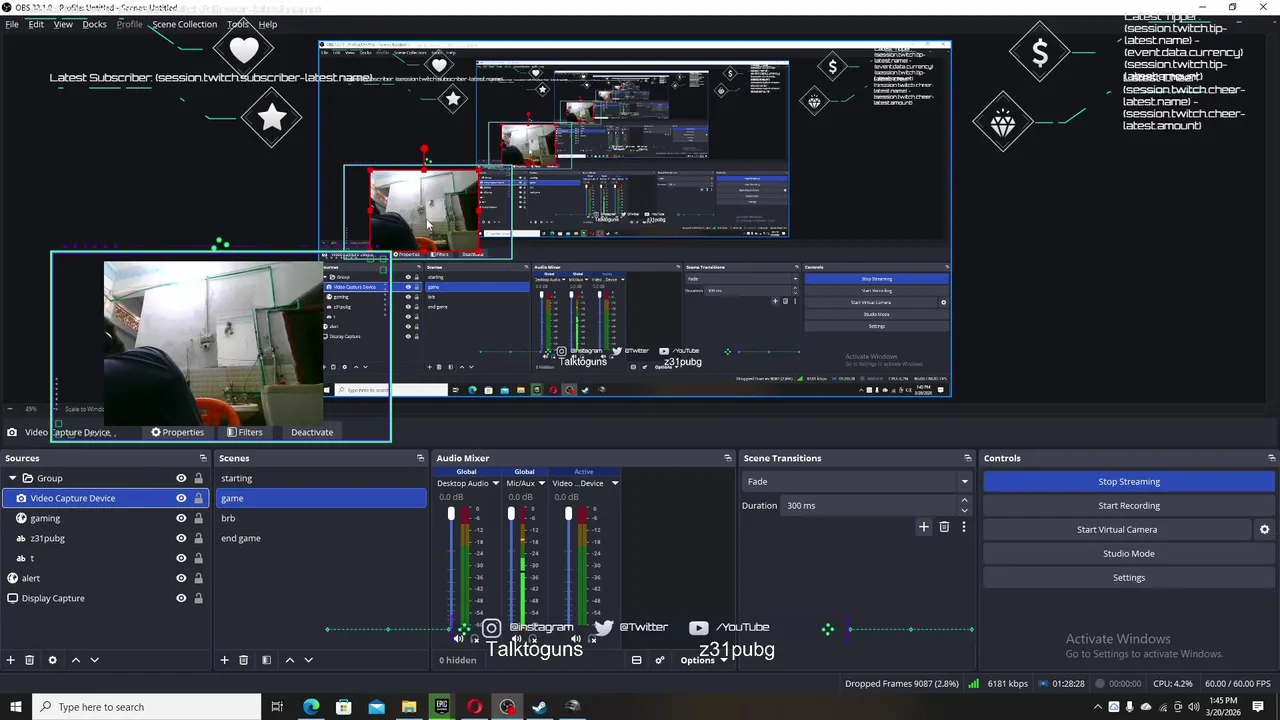Hide the gaming source
This screenshot has width=1280, height=720.
tap(181, 518)
